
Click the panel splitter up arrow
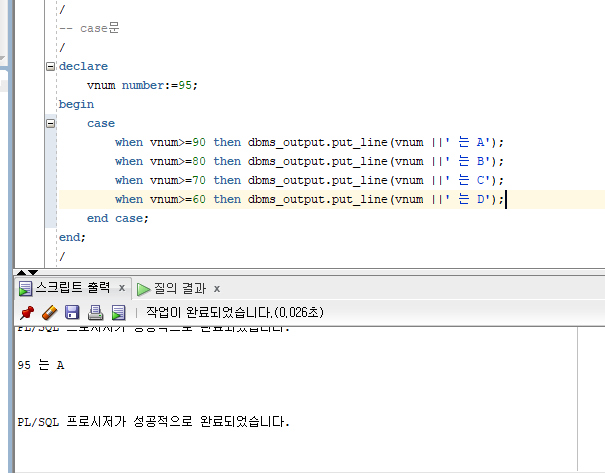coord(22,272)
